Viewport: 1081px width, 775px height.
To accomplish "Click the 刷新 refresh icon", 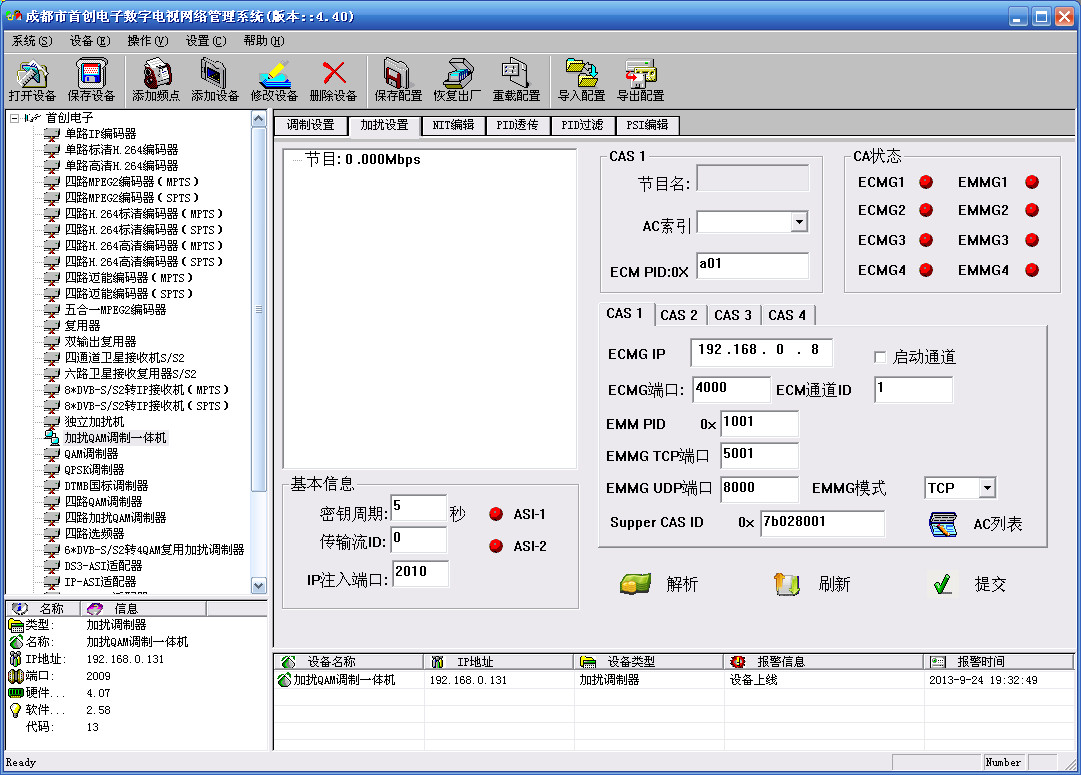I will pyautogui.click(x=787, y=584).
